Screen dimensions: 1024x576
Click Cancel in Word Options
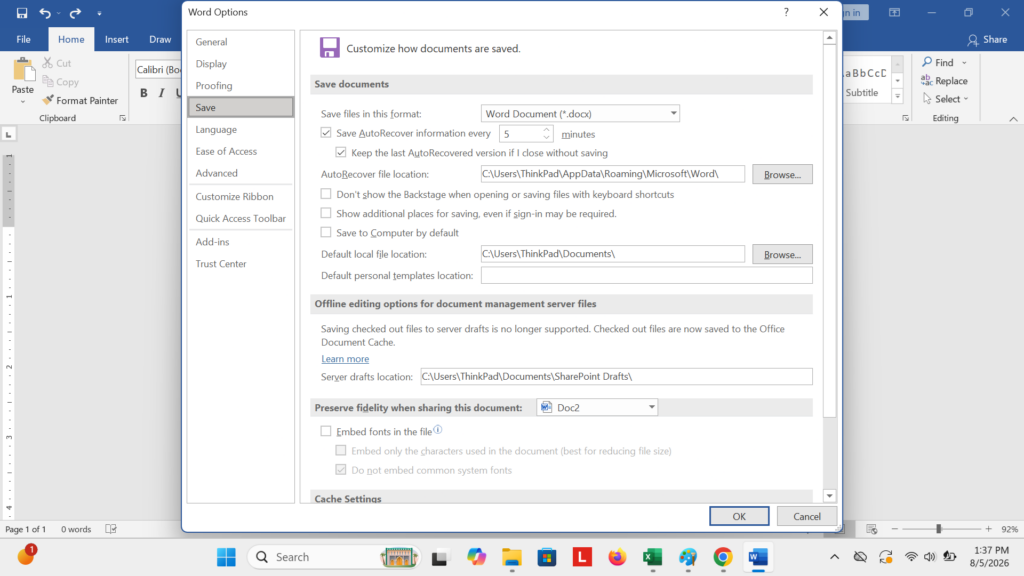point(807,516)
